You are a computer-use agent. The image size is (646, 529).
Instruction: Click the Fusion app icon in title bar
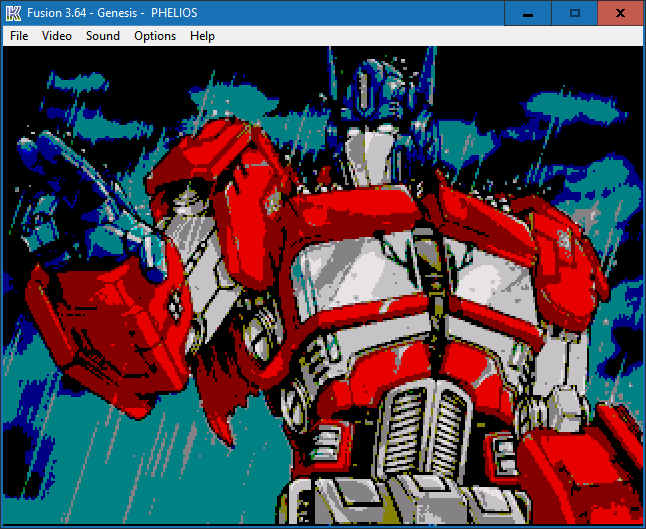[13, 13]
